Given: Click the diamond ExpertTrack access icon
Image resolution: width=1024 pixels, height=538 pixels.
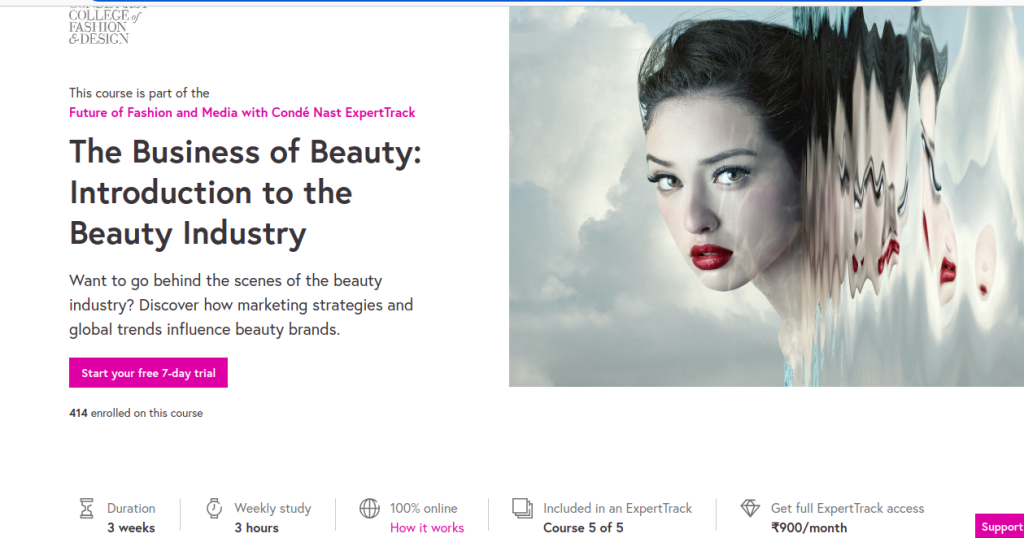Looking at the screenshot, I should coord(750,508).
